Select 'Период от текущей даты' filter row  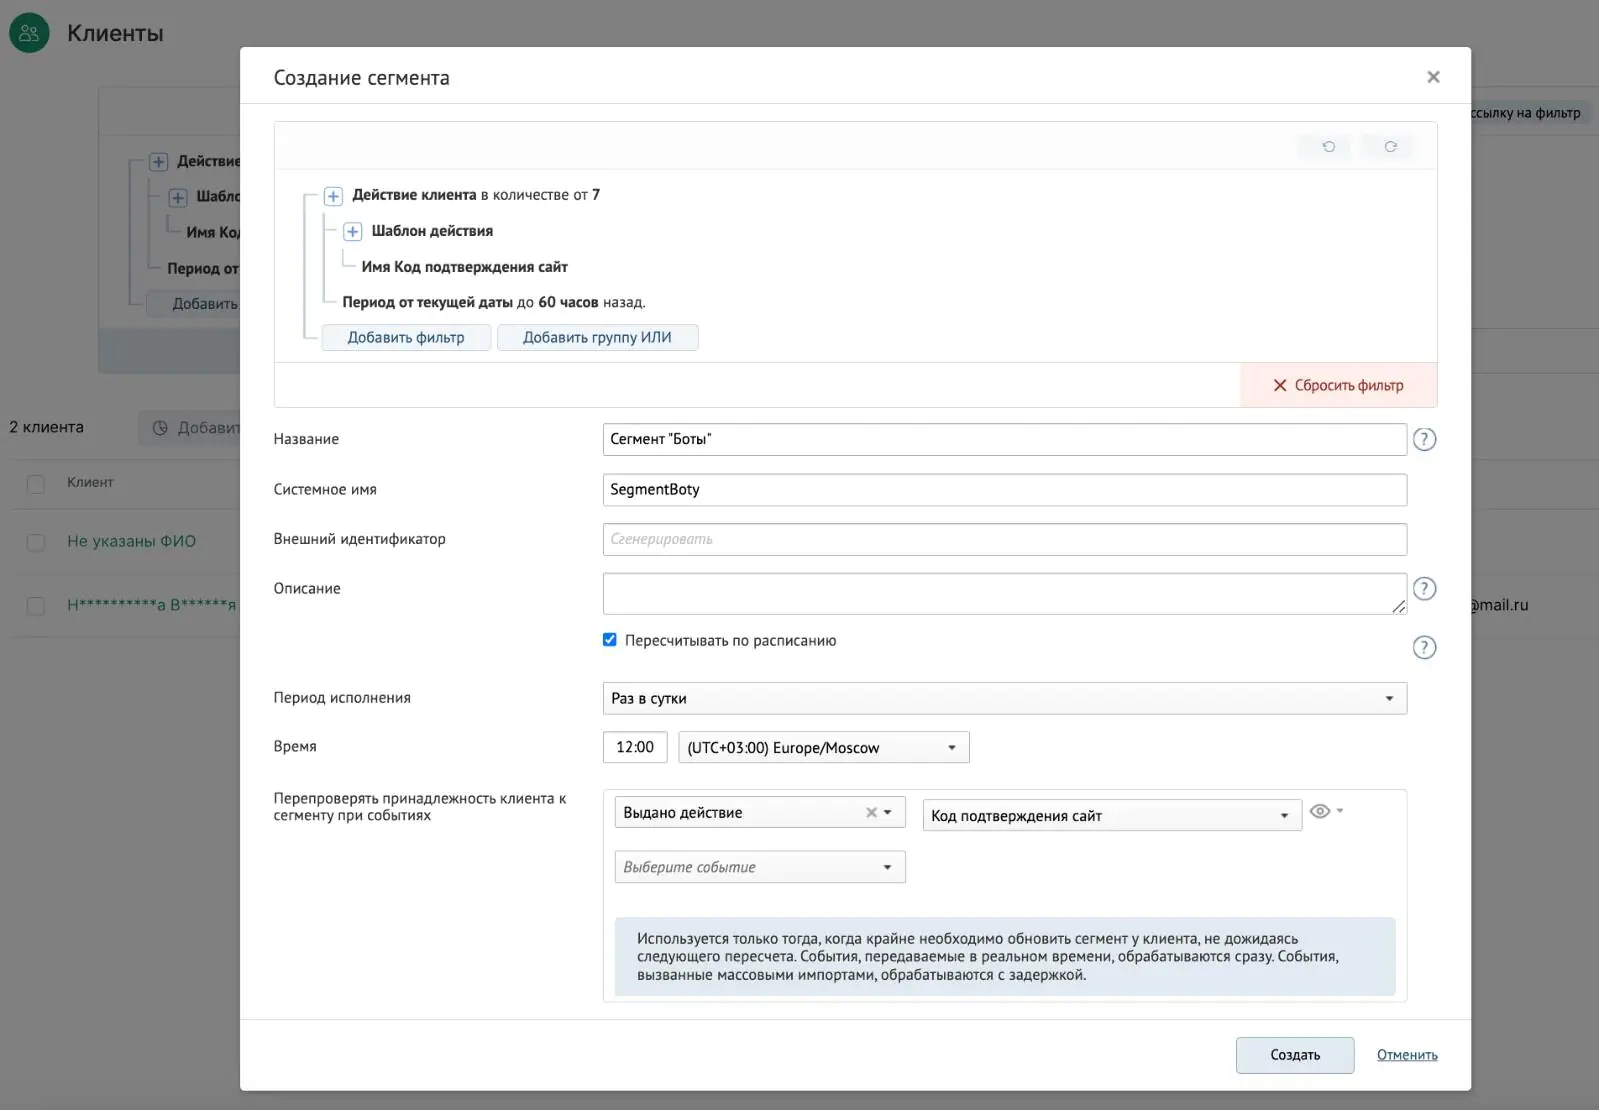(x=493, y=302)
